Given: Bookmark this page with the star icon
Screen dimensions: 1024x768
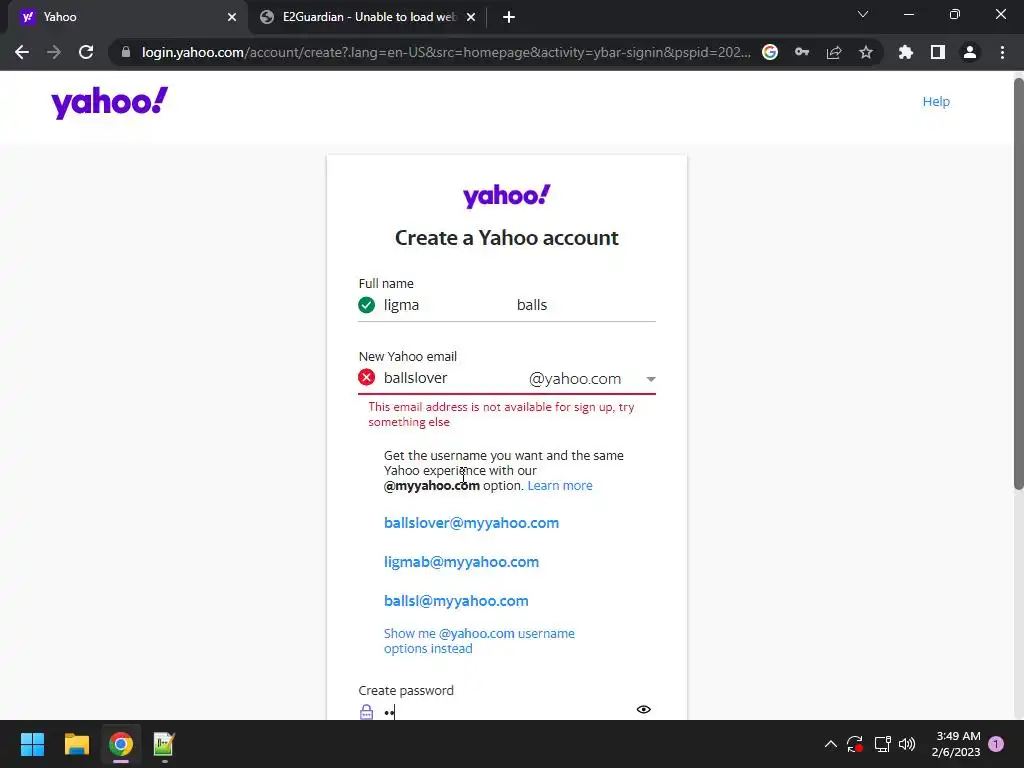Looking at the screenshot, I should pyautogui.click(x=866, y=52).
